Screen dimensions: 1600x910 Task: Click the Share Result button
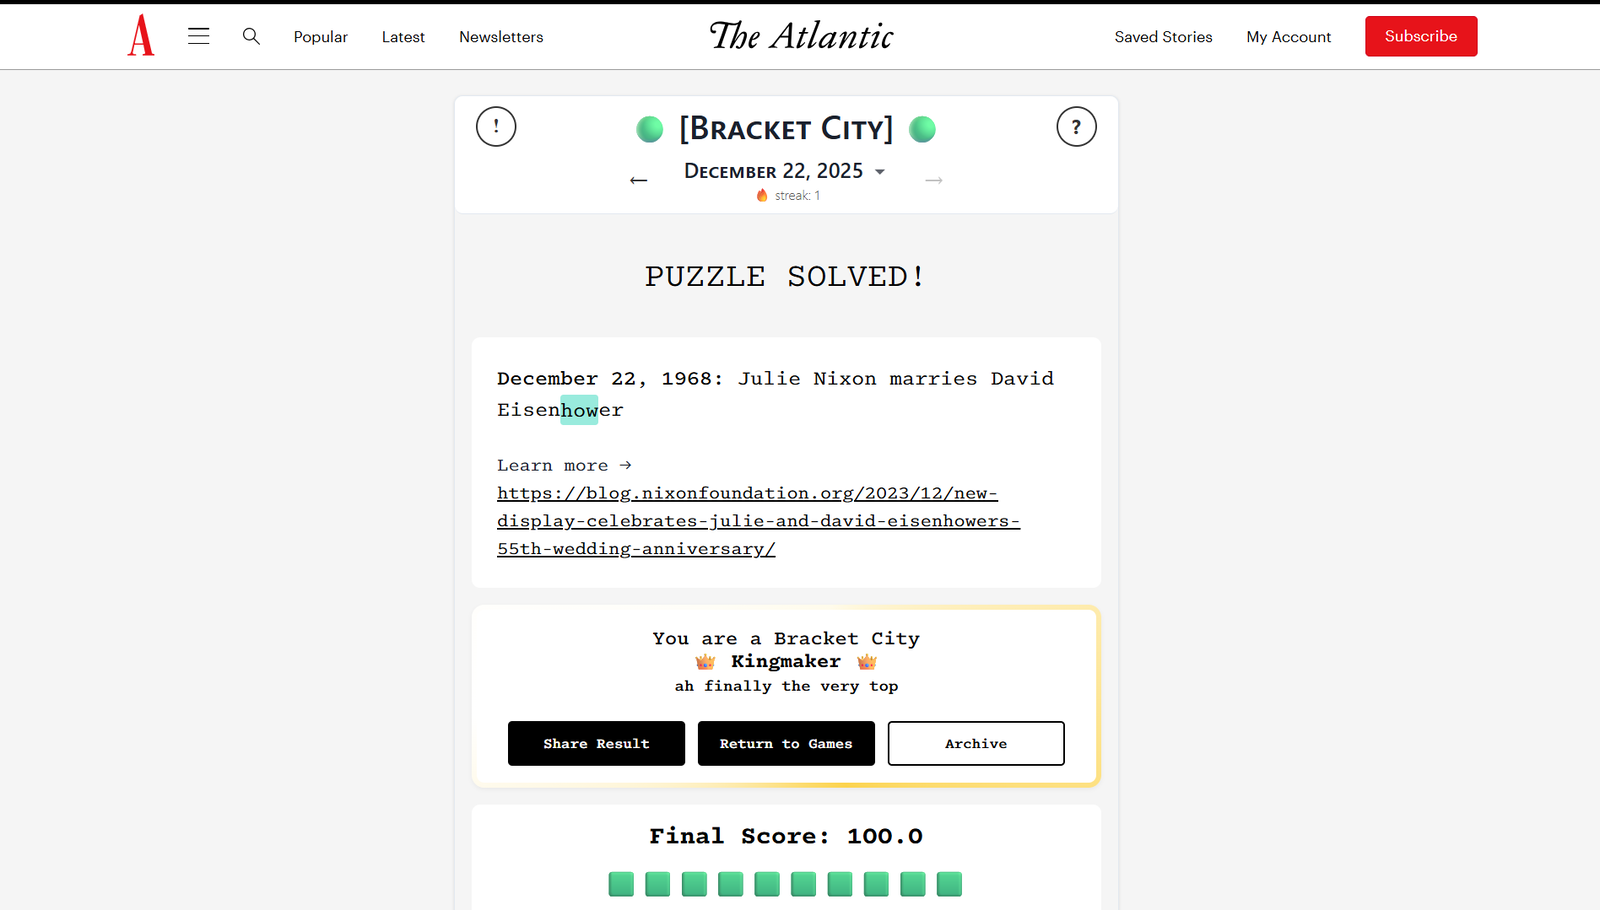(x=596, y=743)
